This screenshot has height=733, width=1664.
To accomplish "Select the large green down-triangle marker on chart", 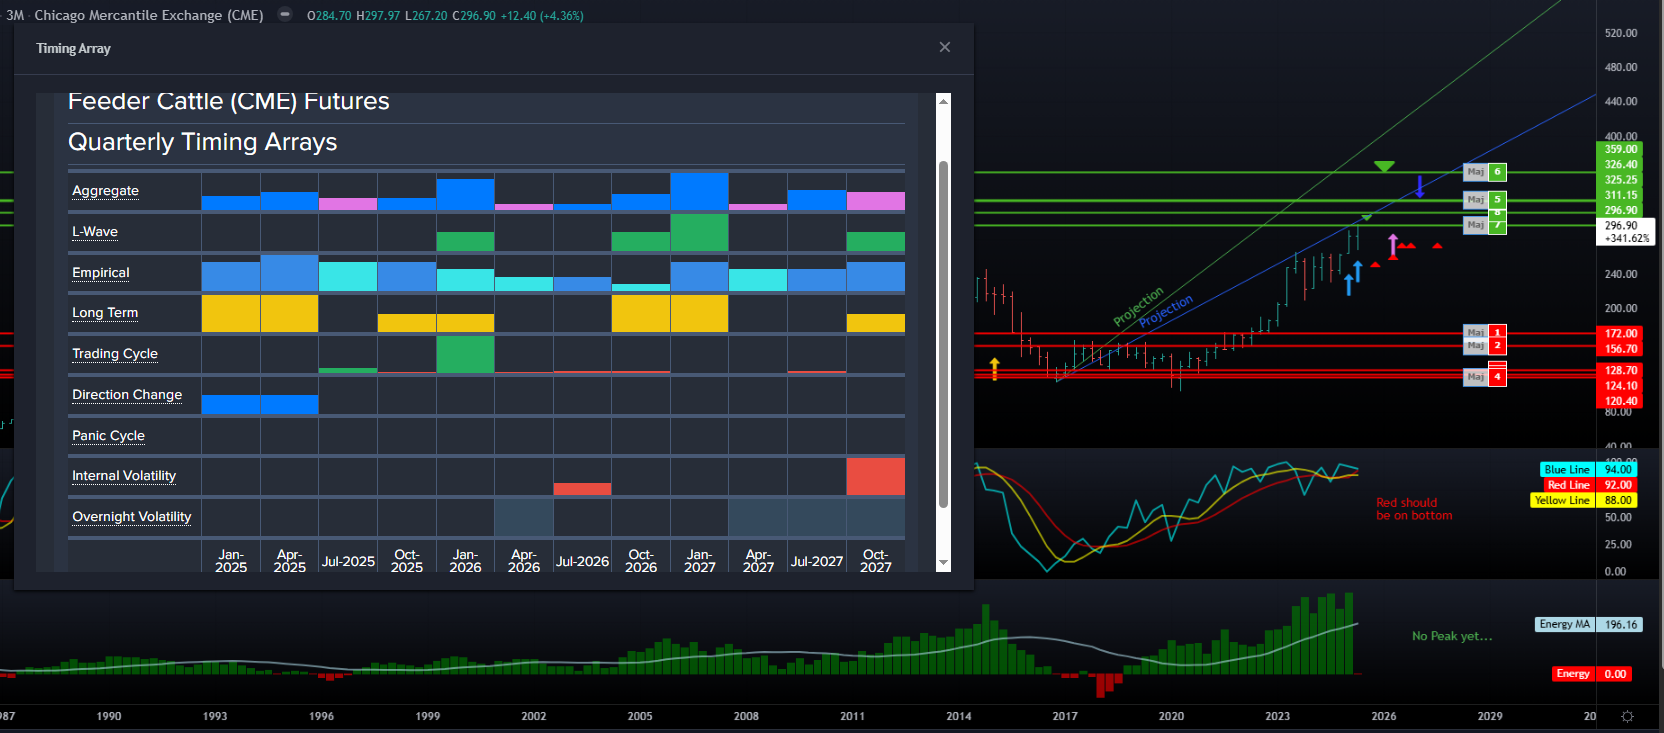I will coord(1384,166).
